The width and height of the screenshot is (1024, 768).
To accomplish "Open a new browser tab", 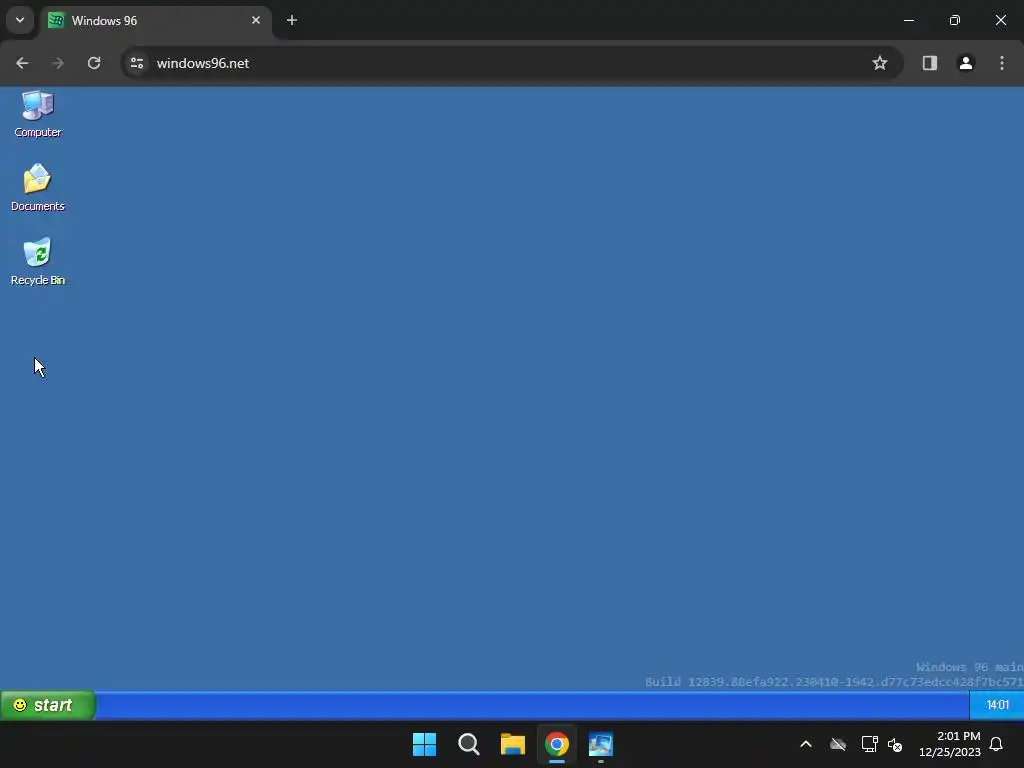I will tap(292, 20).
